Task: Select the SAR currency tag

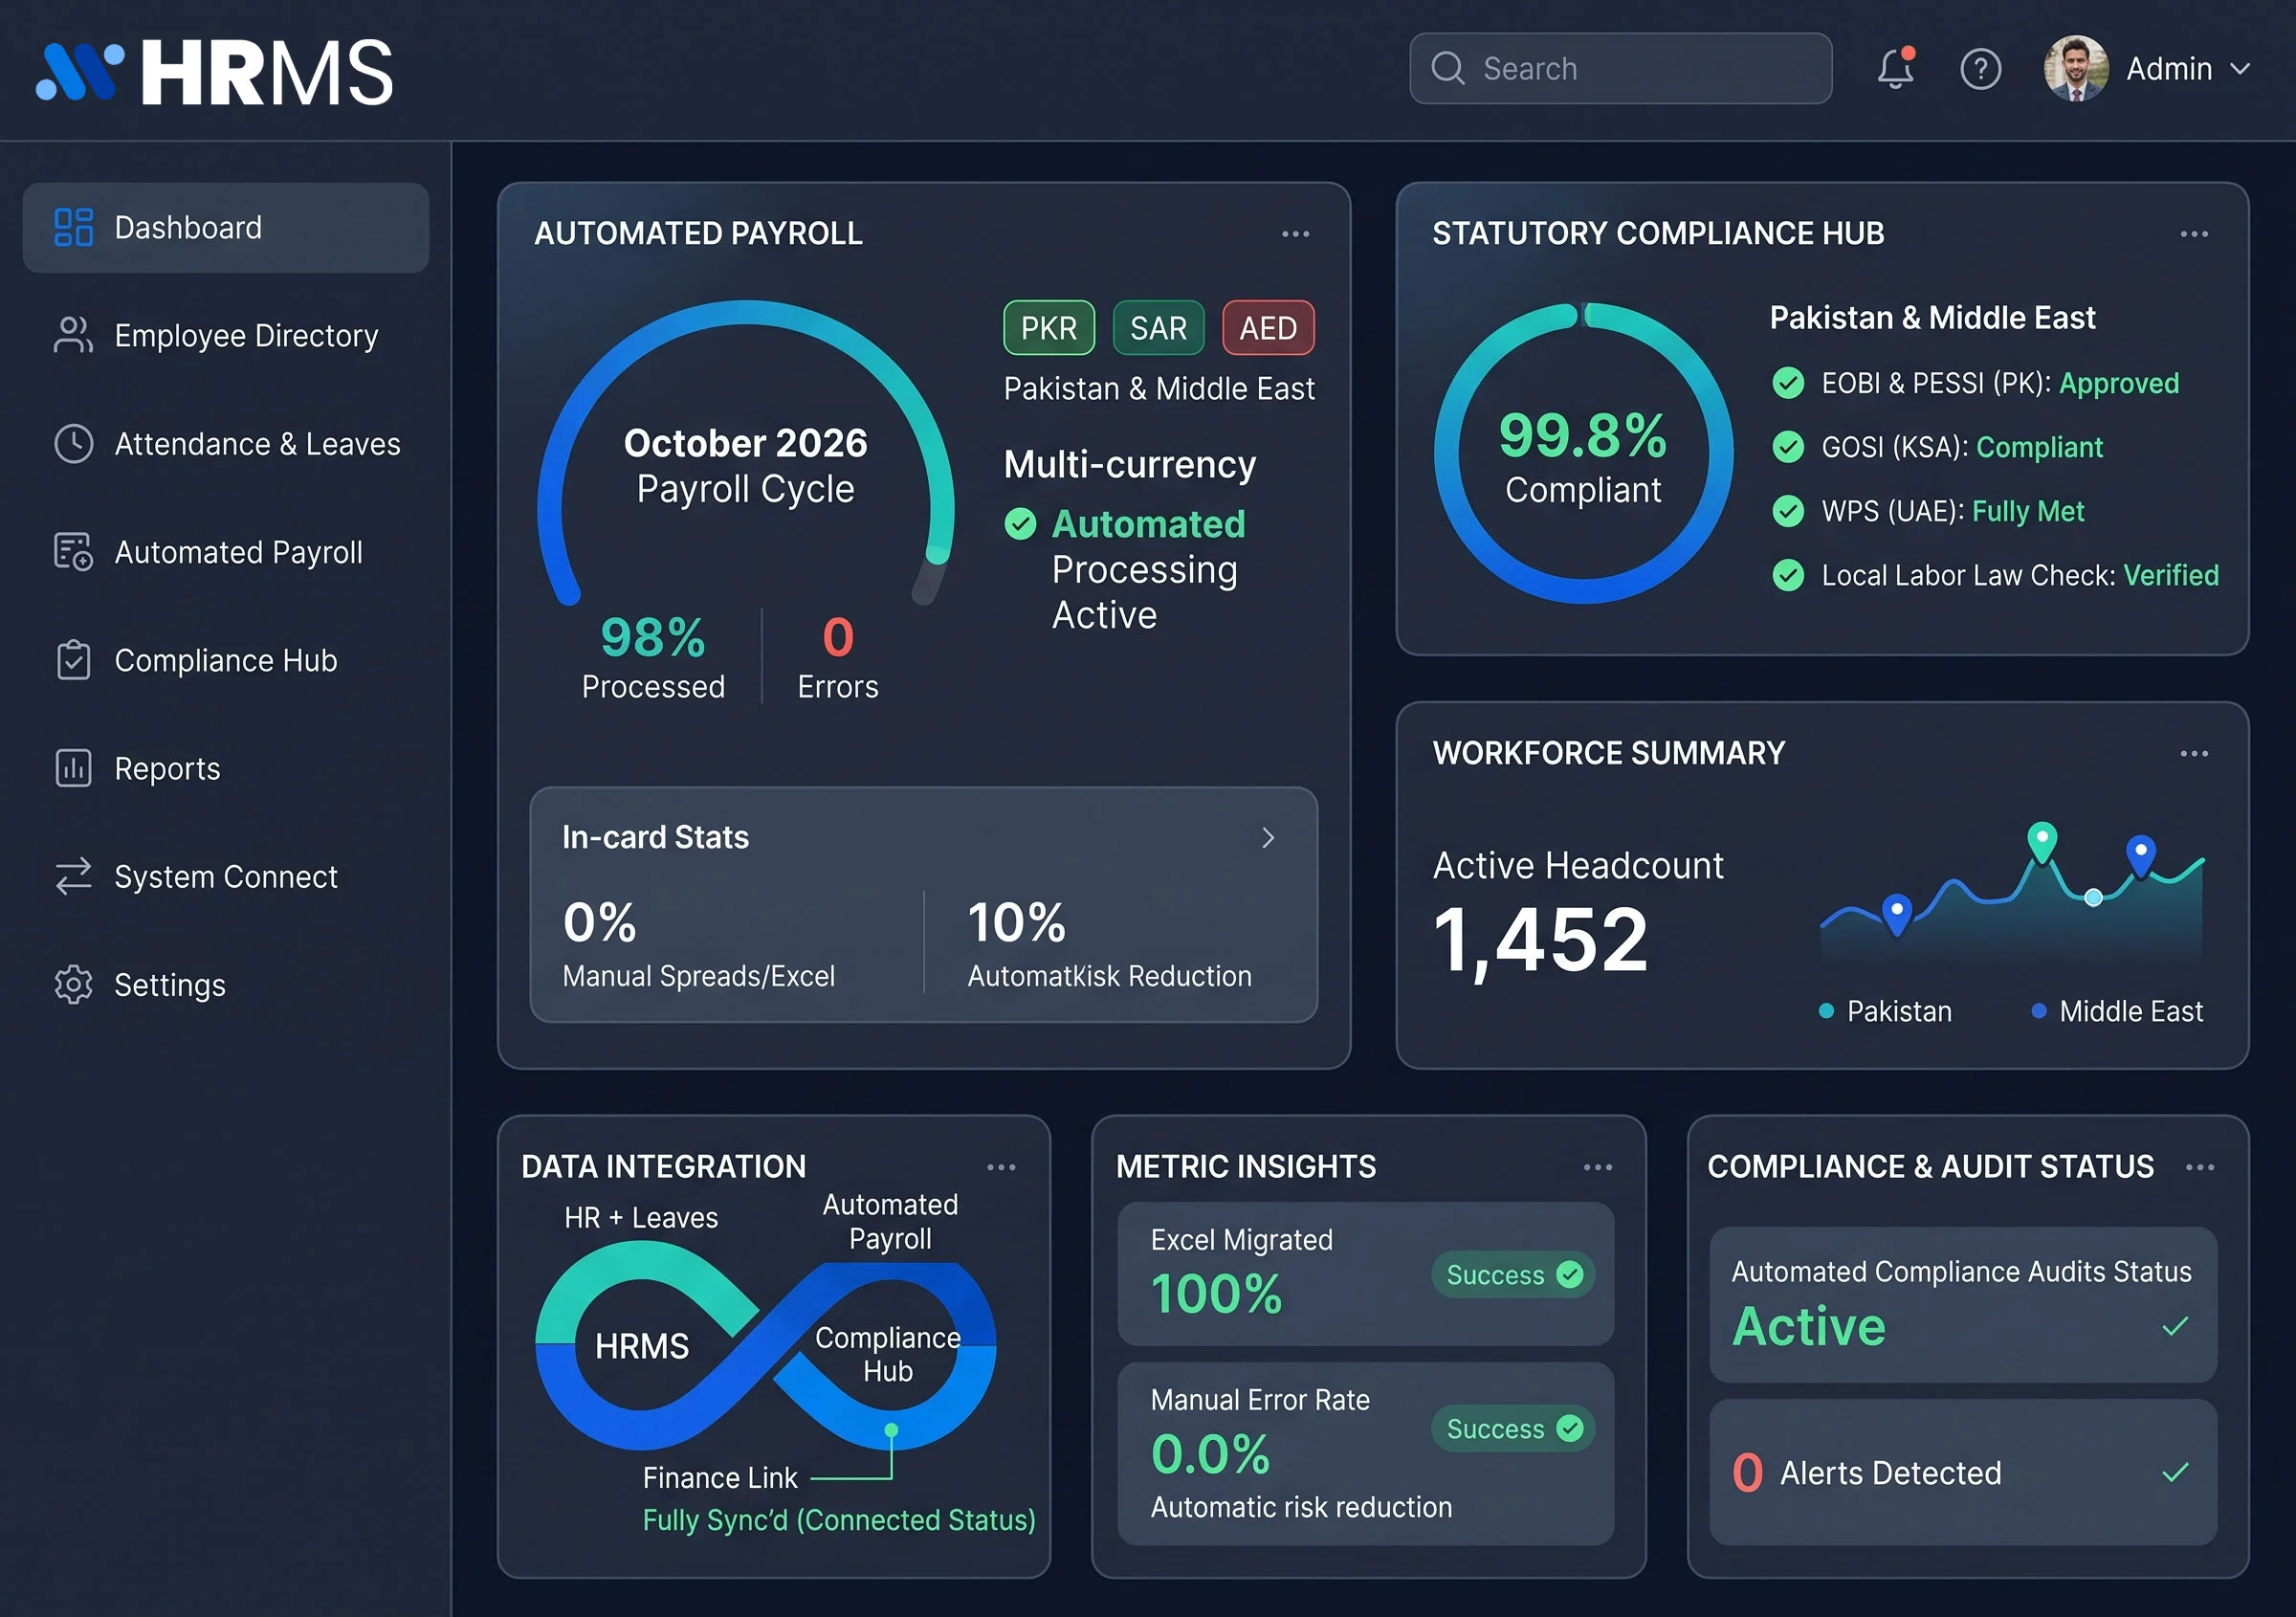Action: pyautogui.click(x=1158, y=327)
